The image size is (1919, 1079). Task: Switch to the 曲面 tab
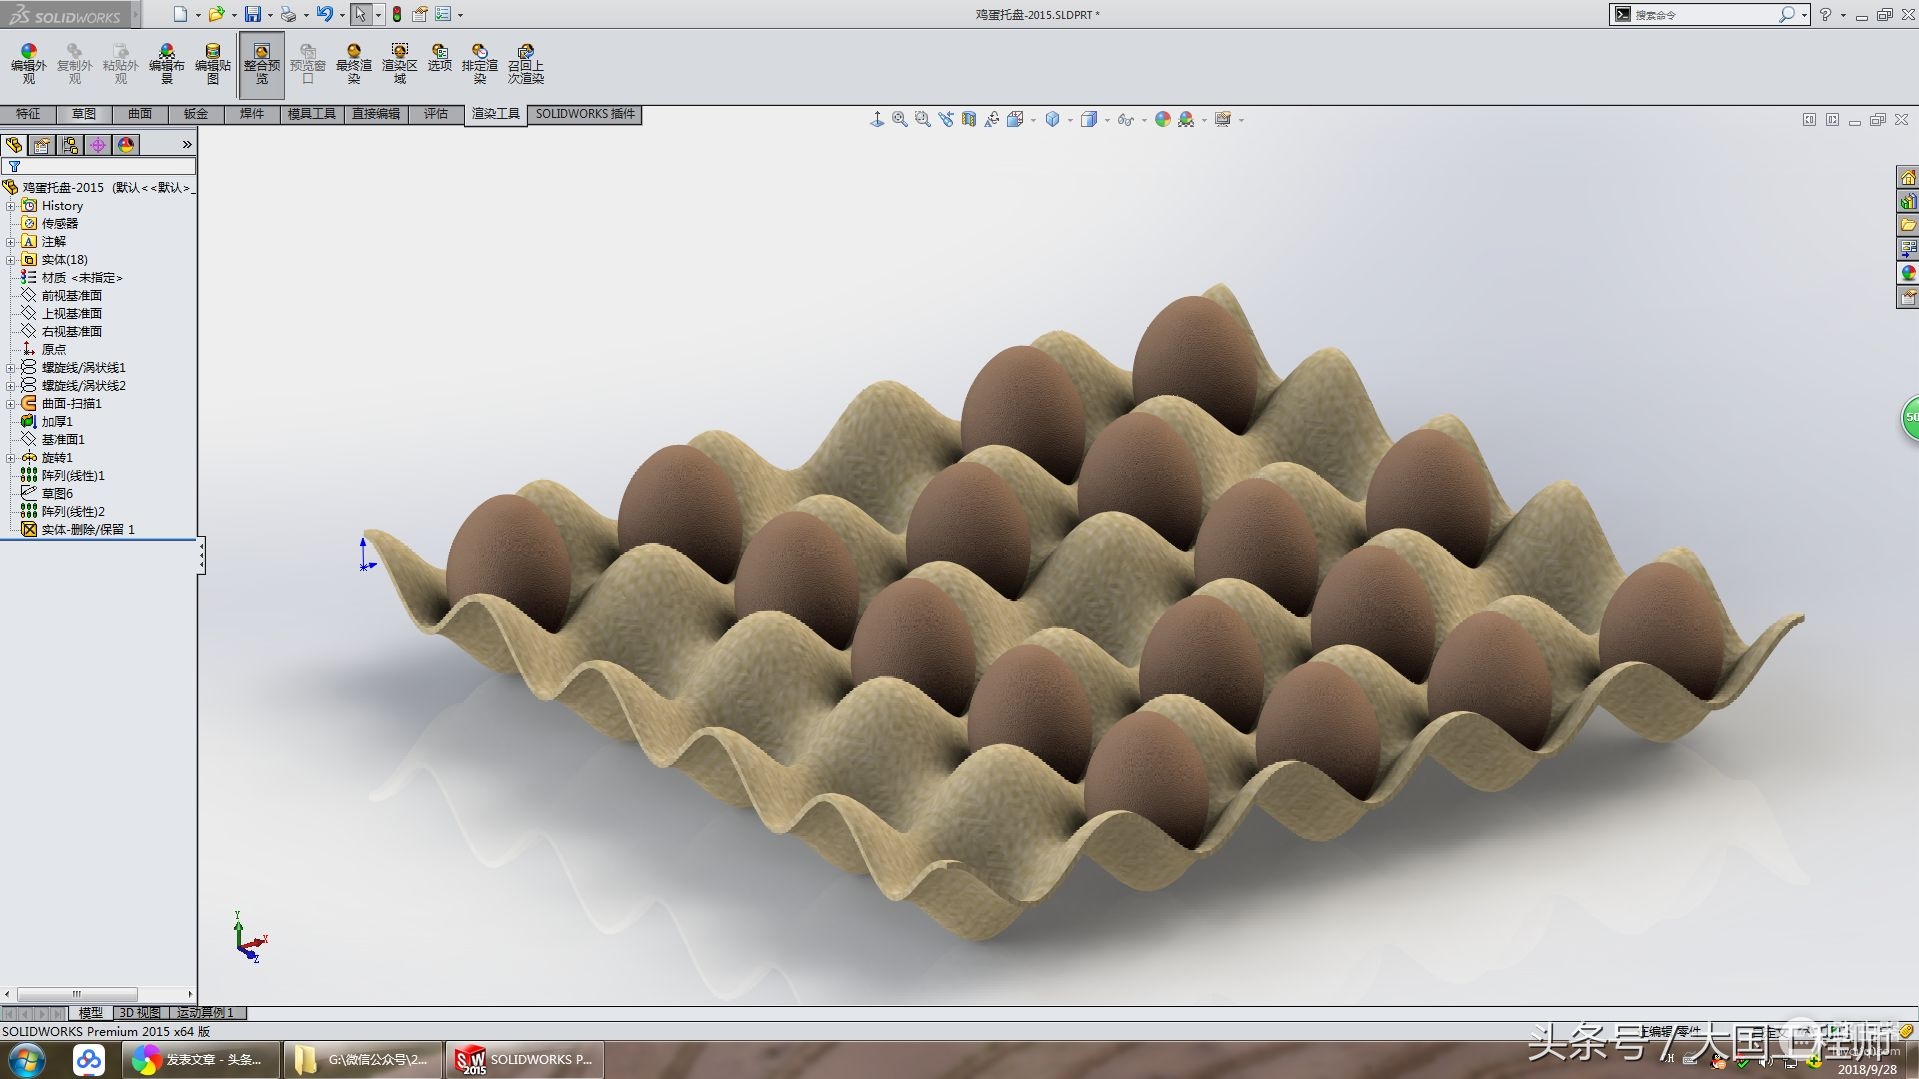(x=140, y=114)
